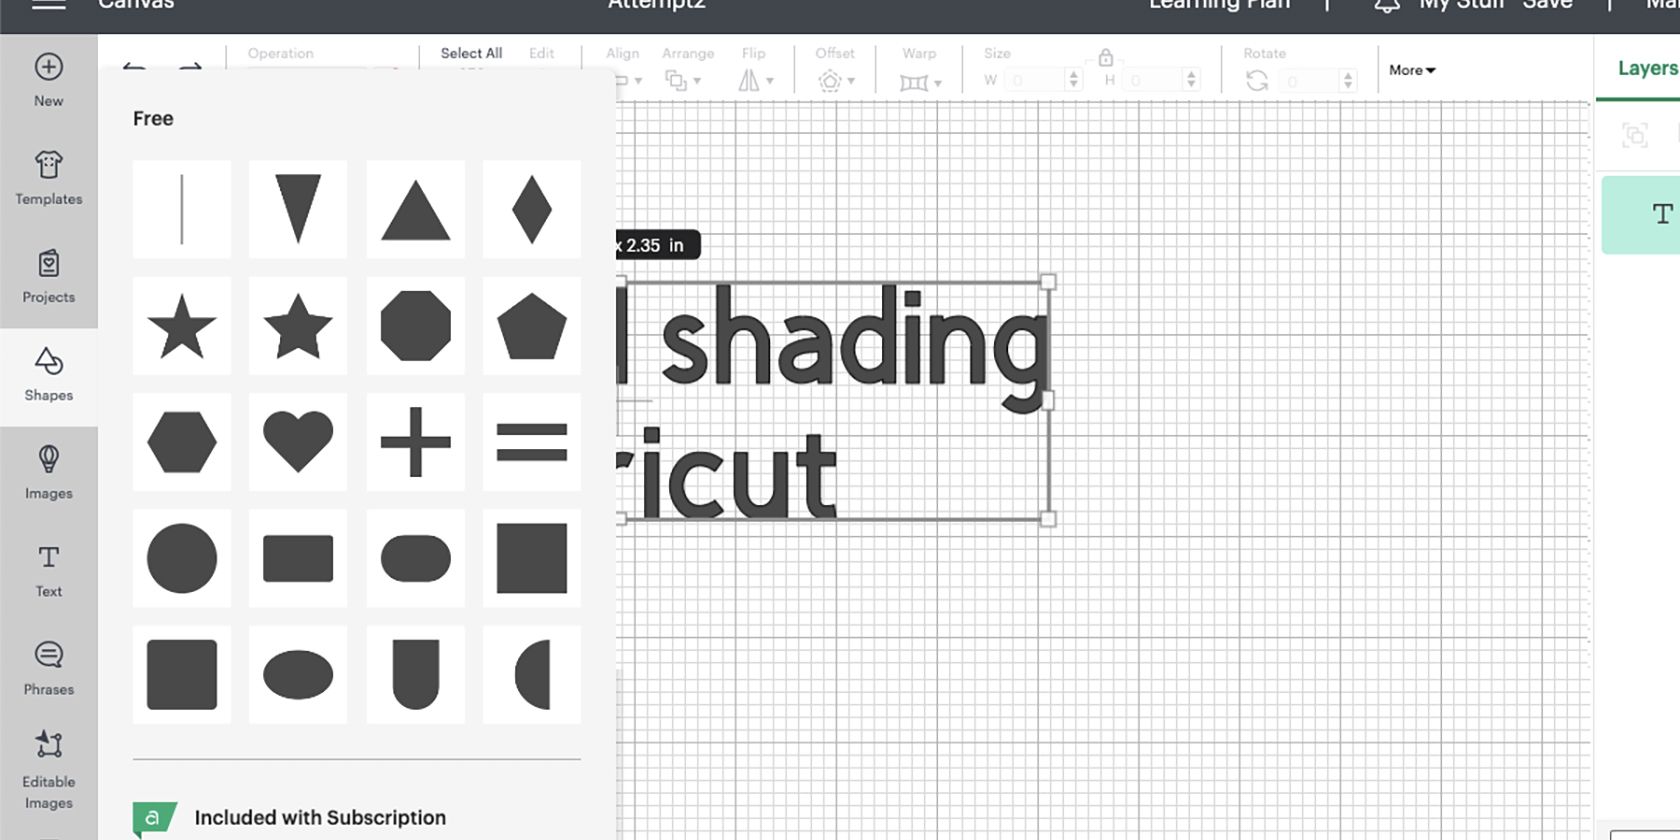Insert the pill-shaped stadium shape
The width and height of the screenshot is (1680, 840).
click(x=415, y=558)
